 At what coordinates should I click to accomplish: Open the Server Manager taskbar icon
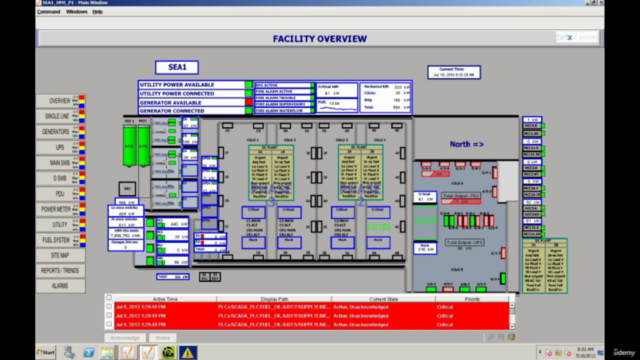[69, 352]
